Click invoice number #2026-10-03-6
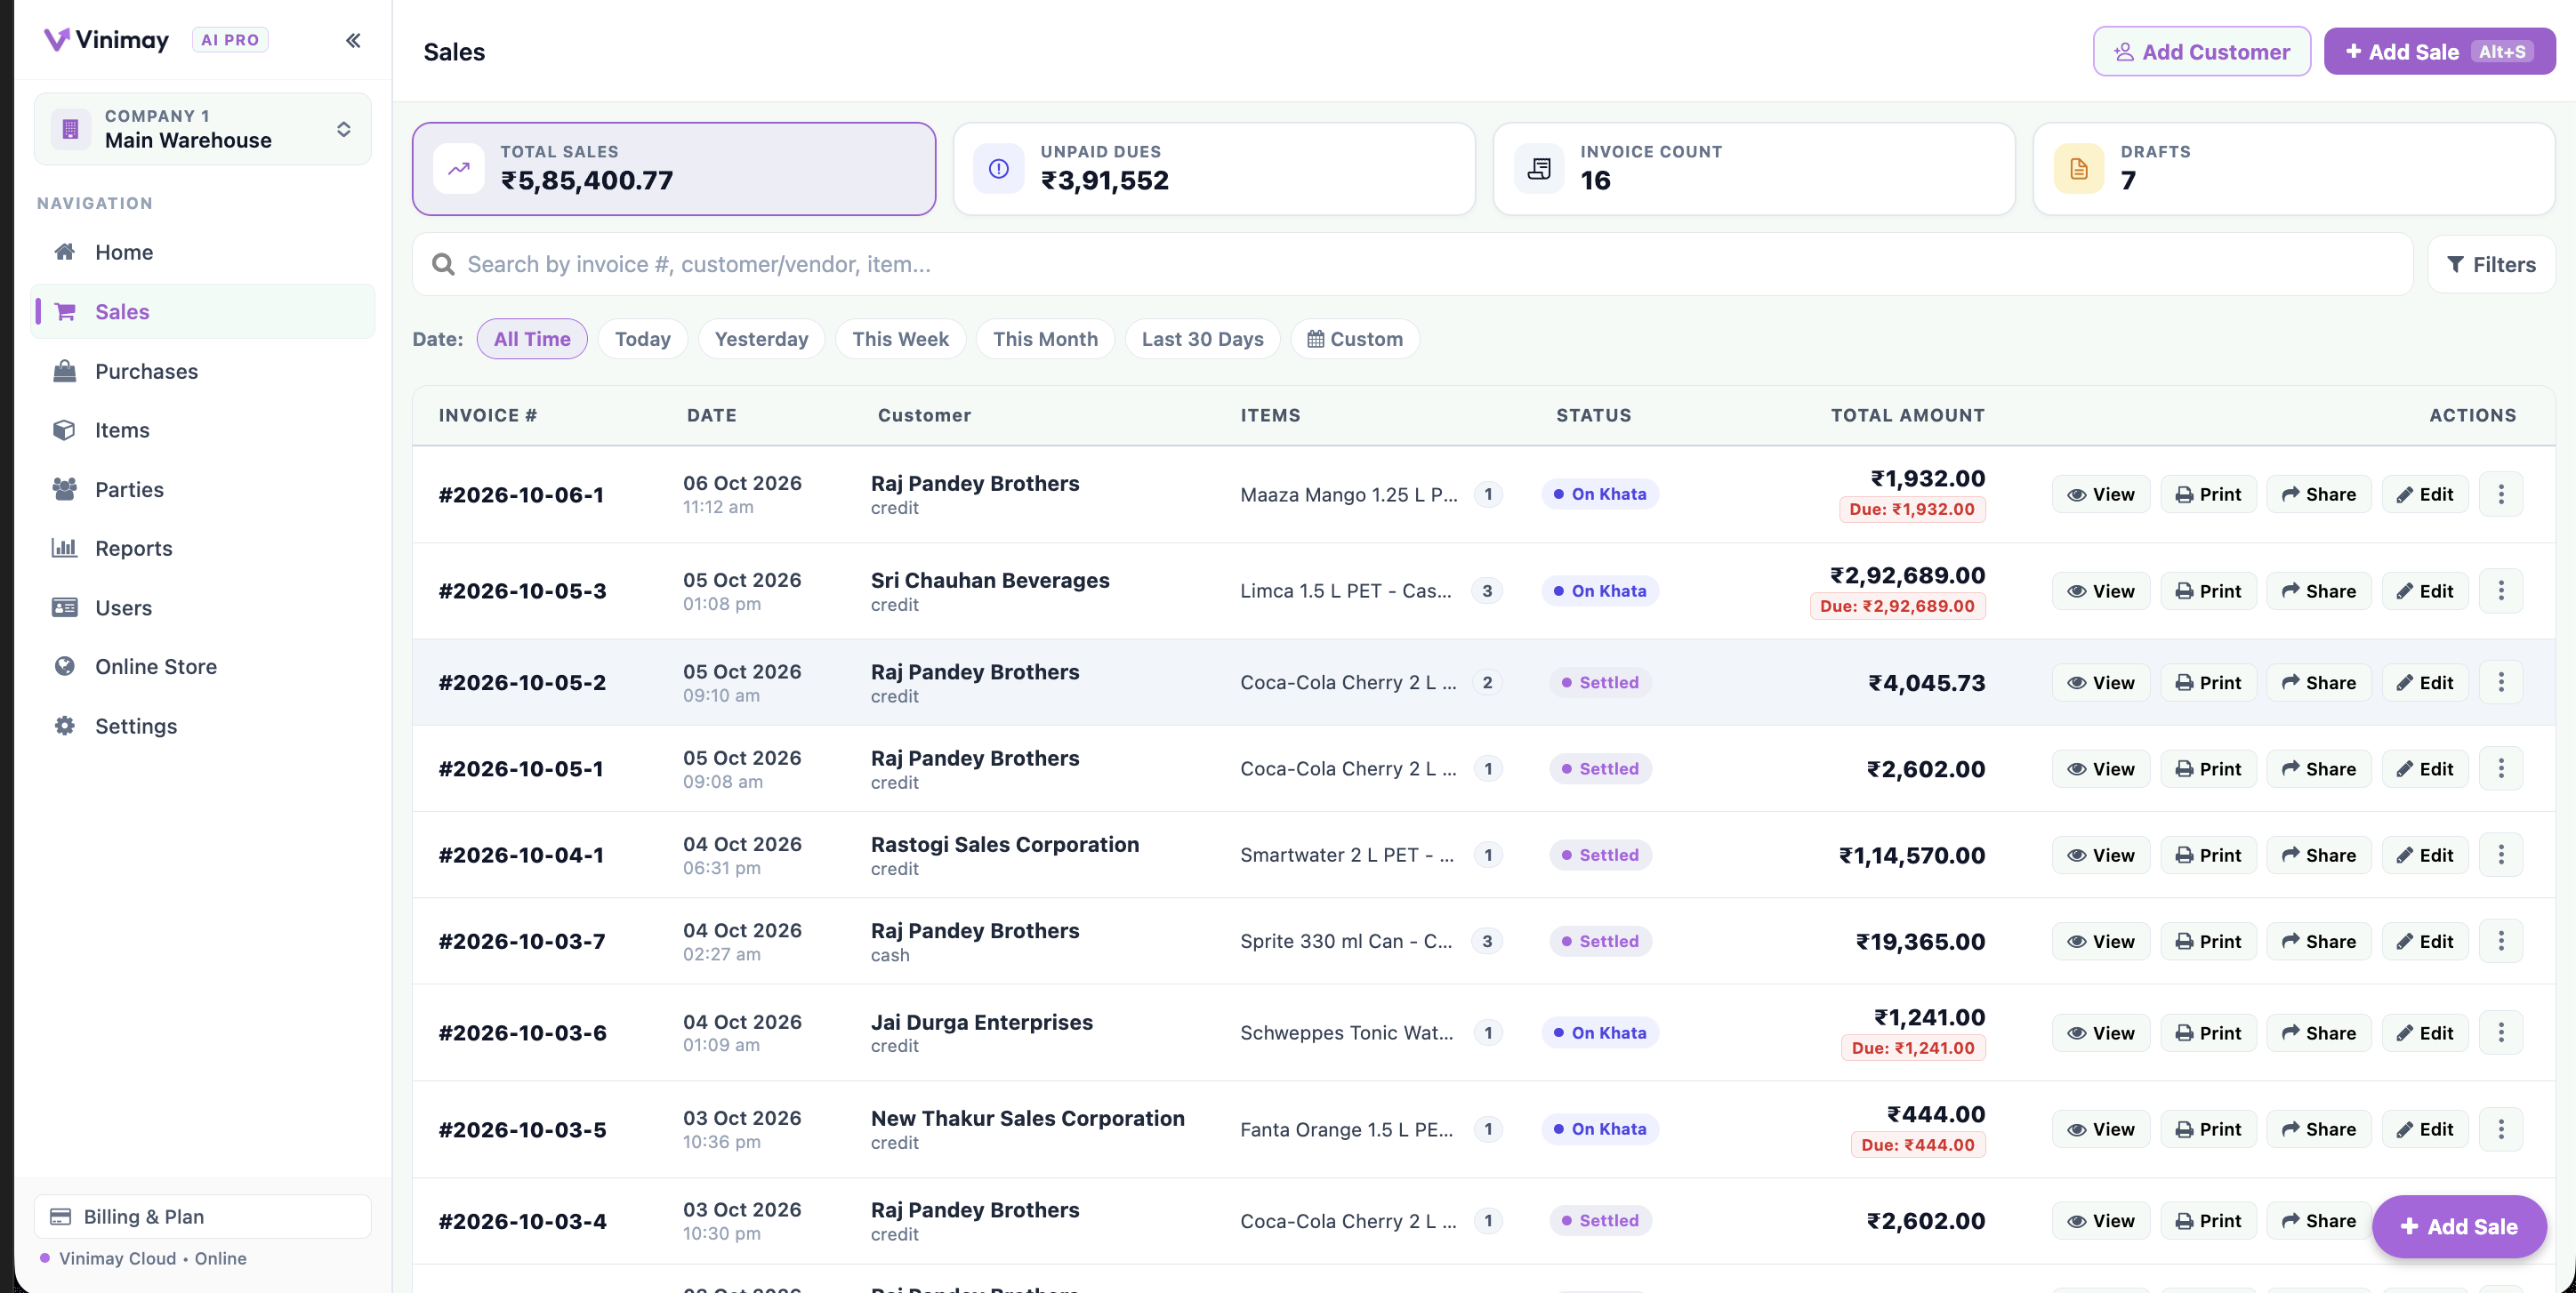 pyautogui.click(x=523, y=1033)
